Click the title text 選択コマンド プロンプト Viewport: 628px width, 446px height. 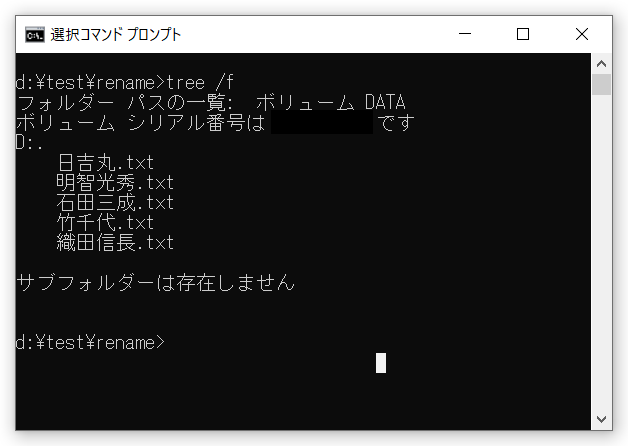coord(116,34)
